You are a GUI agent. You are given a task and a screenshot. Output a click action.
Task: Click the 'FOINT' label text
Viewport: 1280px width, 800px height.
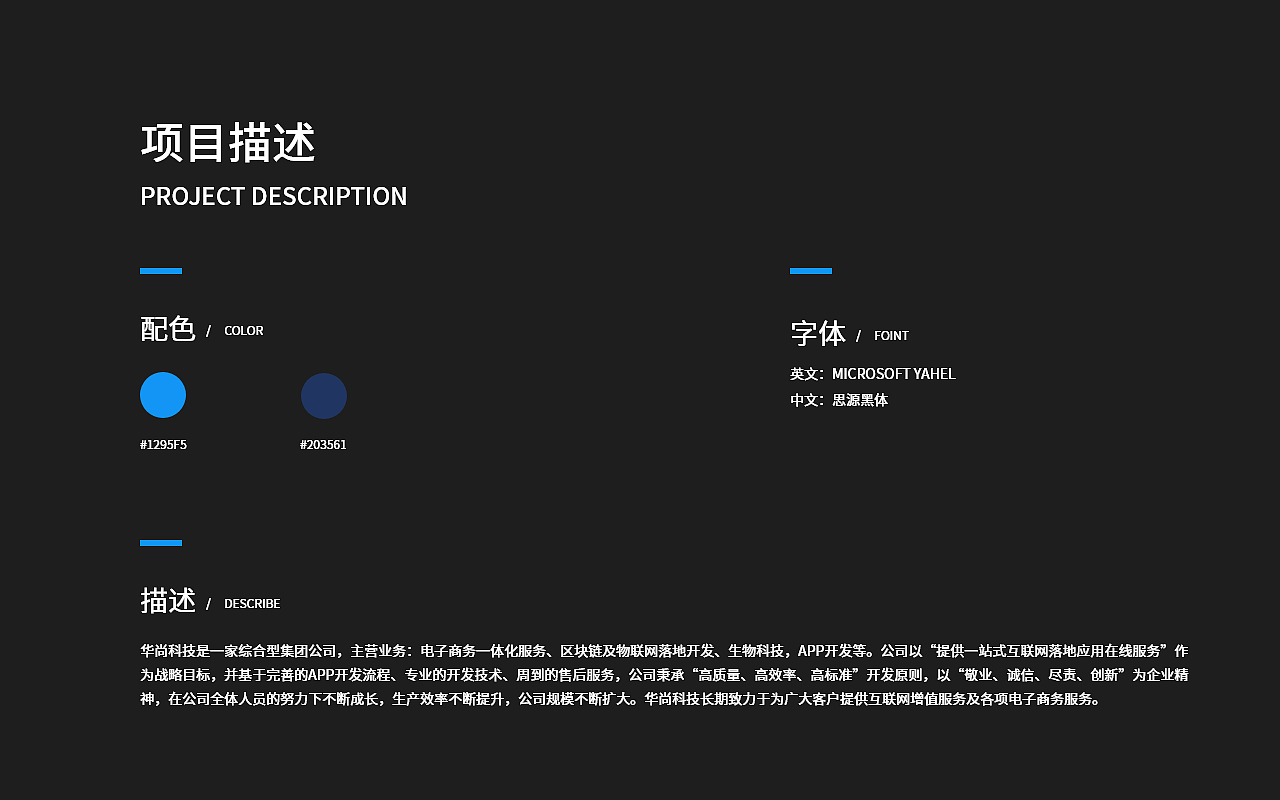coord(891,336)
